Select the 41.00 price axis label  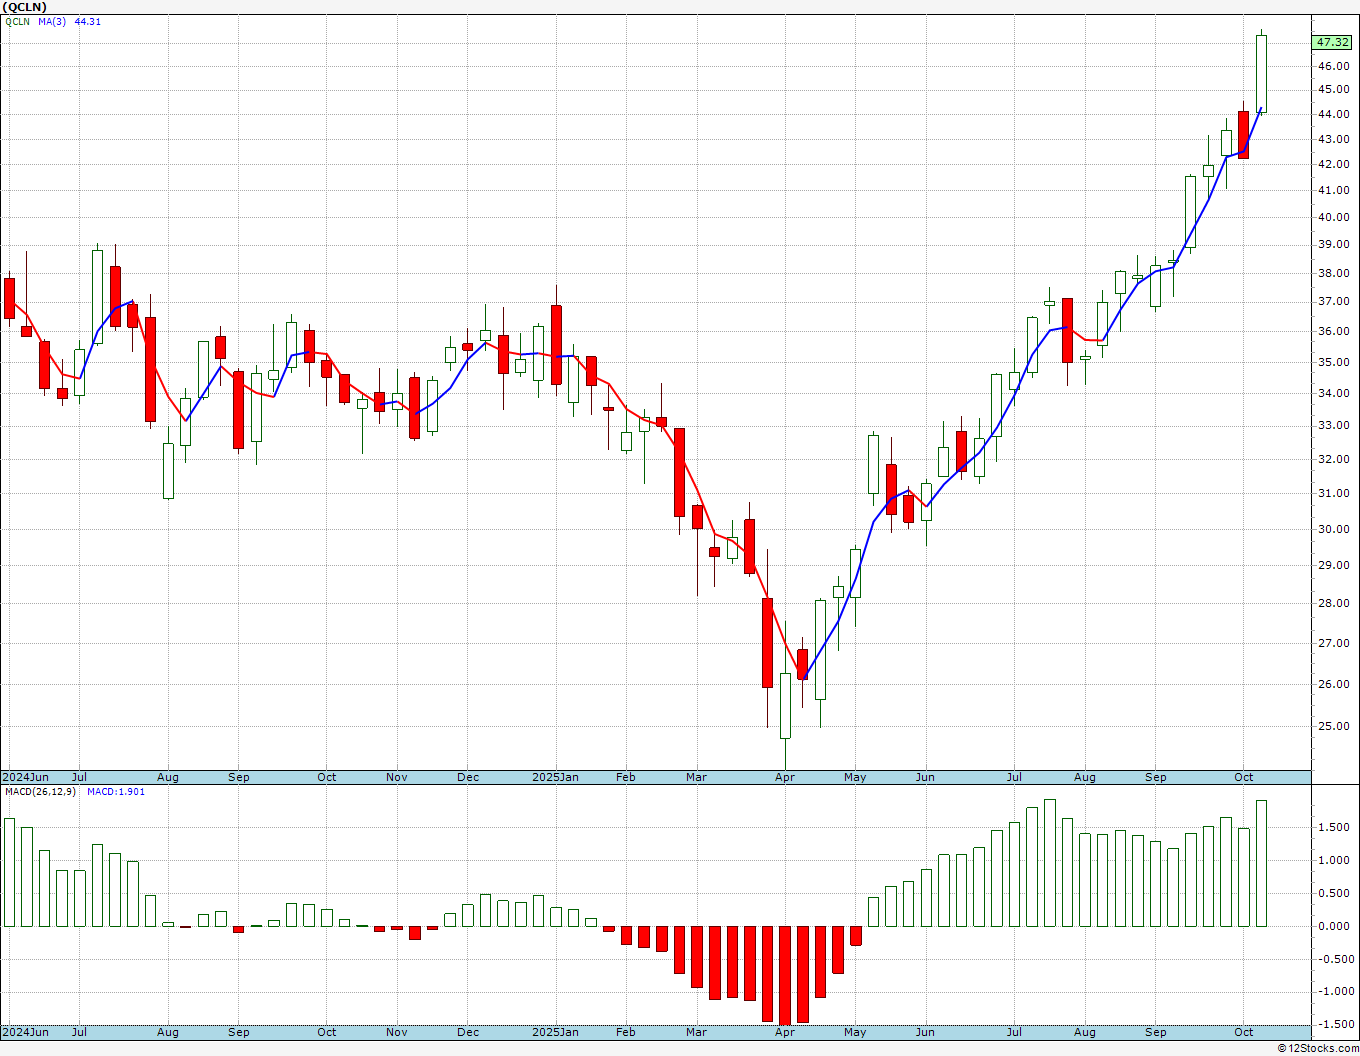[x=1332, y=190]
